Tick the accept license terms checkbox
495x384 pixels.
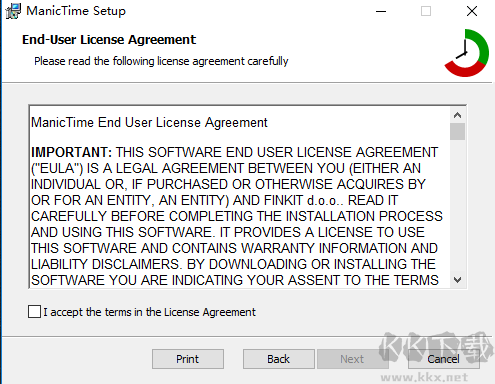coord(35,312)
